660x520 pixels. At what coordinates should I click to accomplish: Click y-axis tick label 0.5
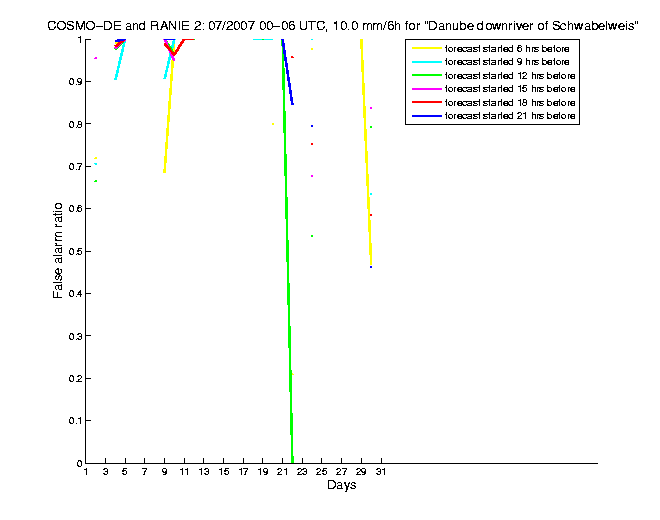[75, 251]
